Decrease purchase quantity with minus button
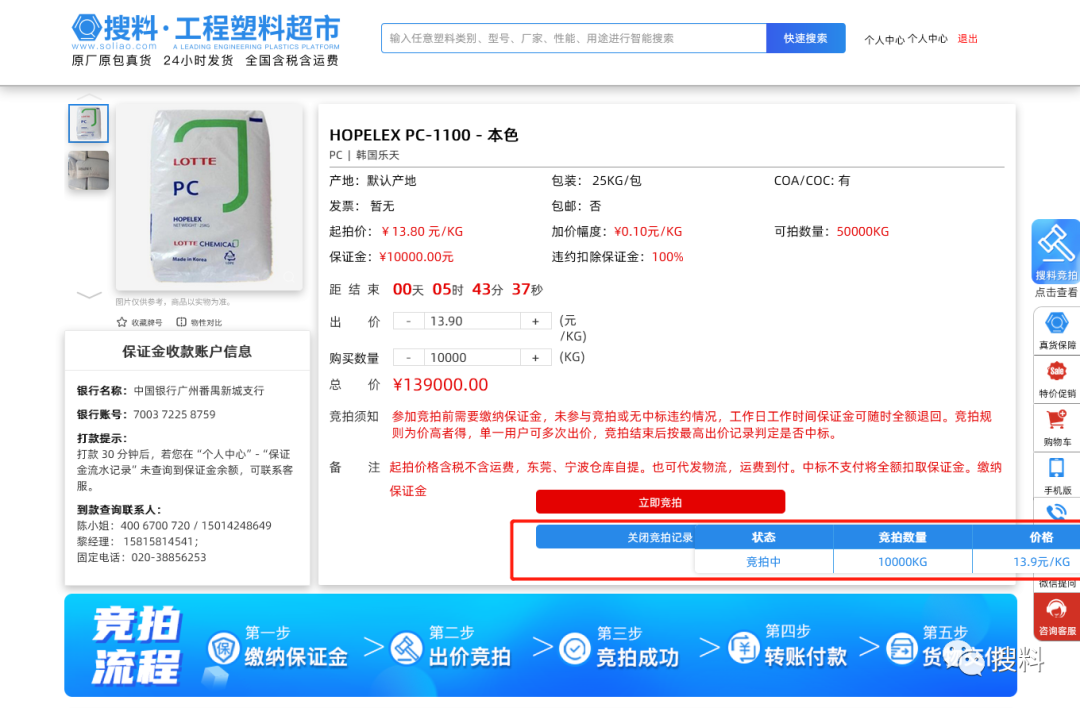1080x708 pixels. [x=408, y=357]
